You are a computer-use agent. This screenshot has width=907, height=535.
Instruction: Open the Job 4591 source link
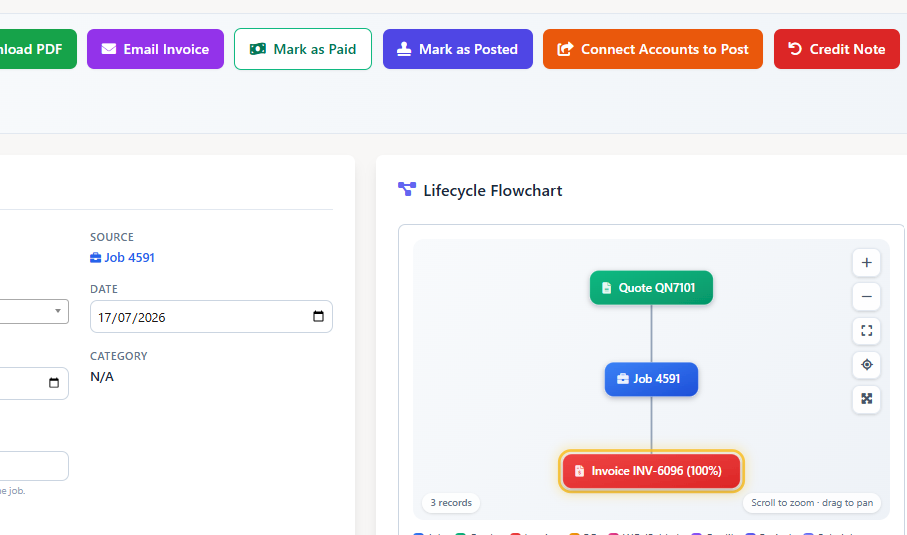coord(123,257)
